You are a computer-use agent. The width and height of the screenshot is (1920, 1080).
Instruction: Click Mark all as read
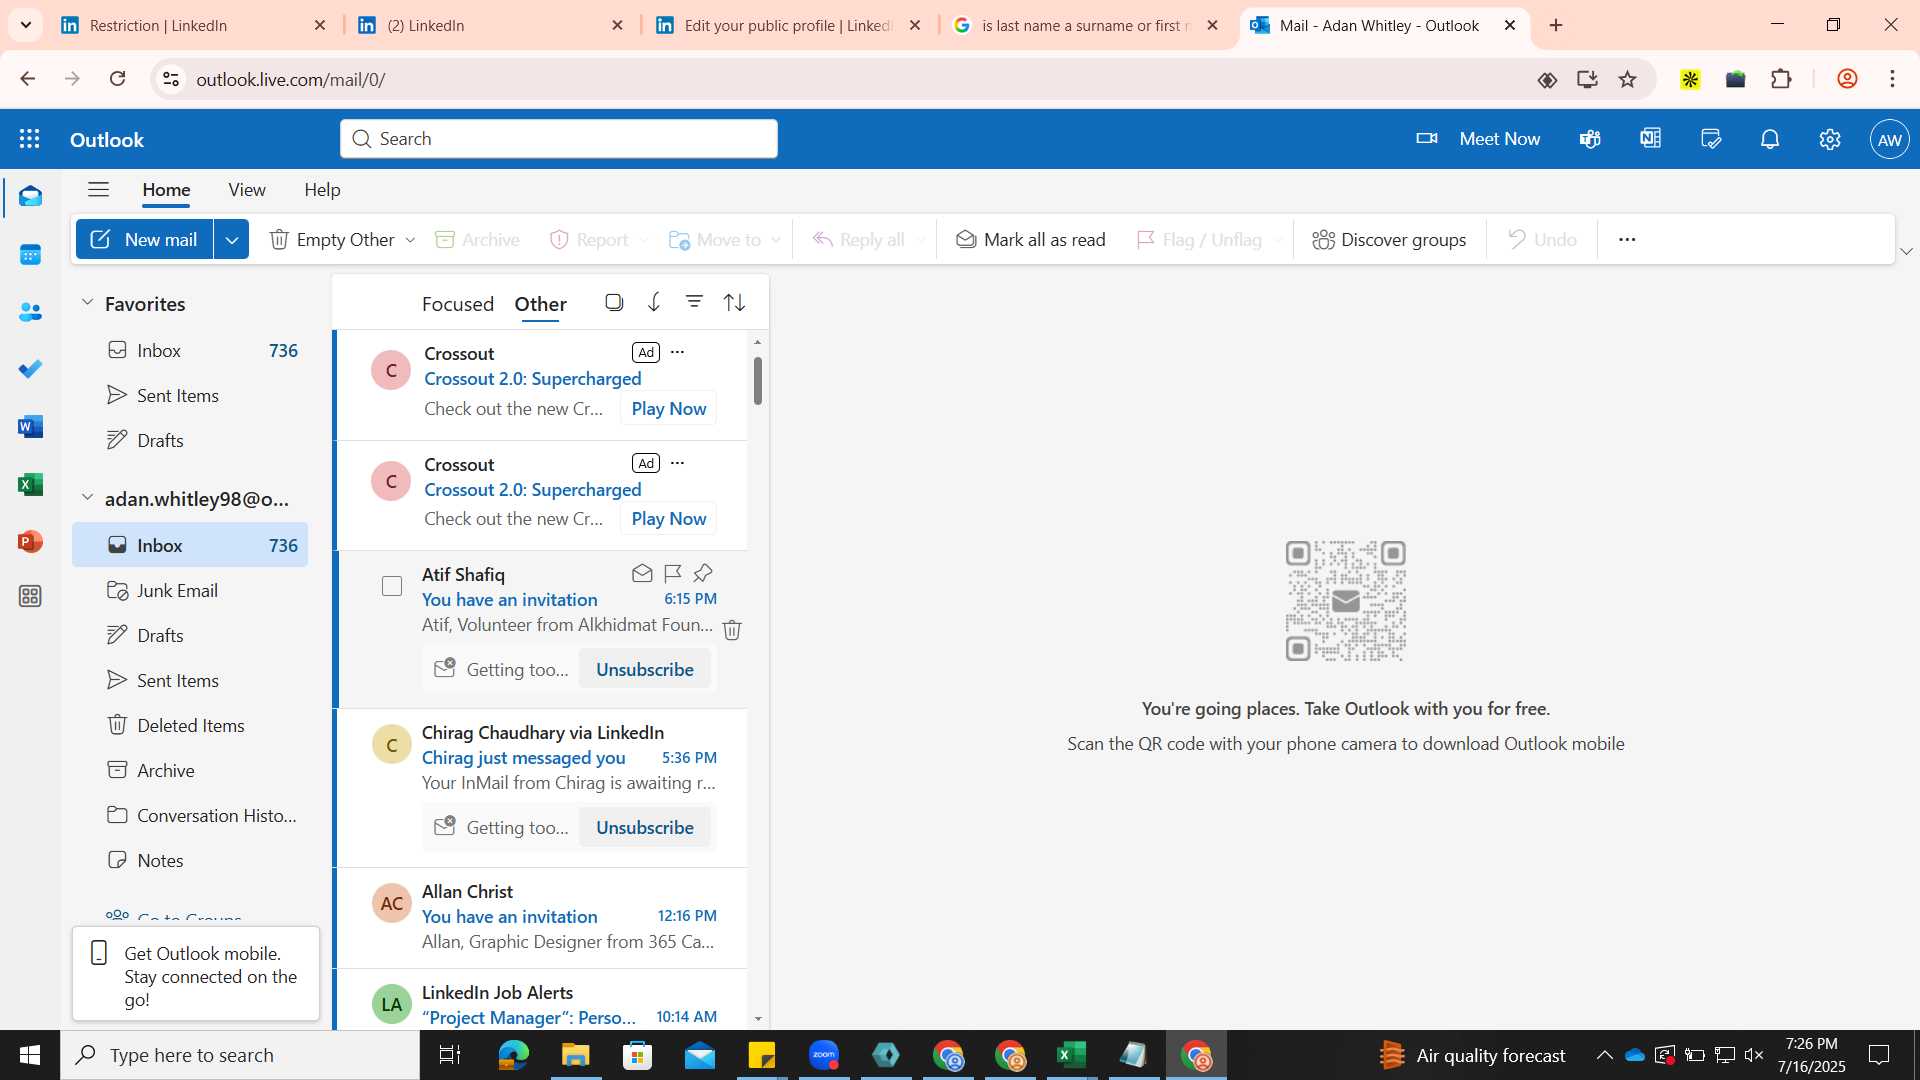(x=1030, y=240)
